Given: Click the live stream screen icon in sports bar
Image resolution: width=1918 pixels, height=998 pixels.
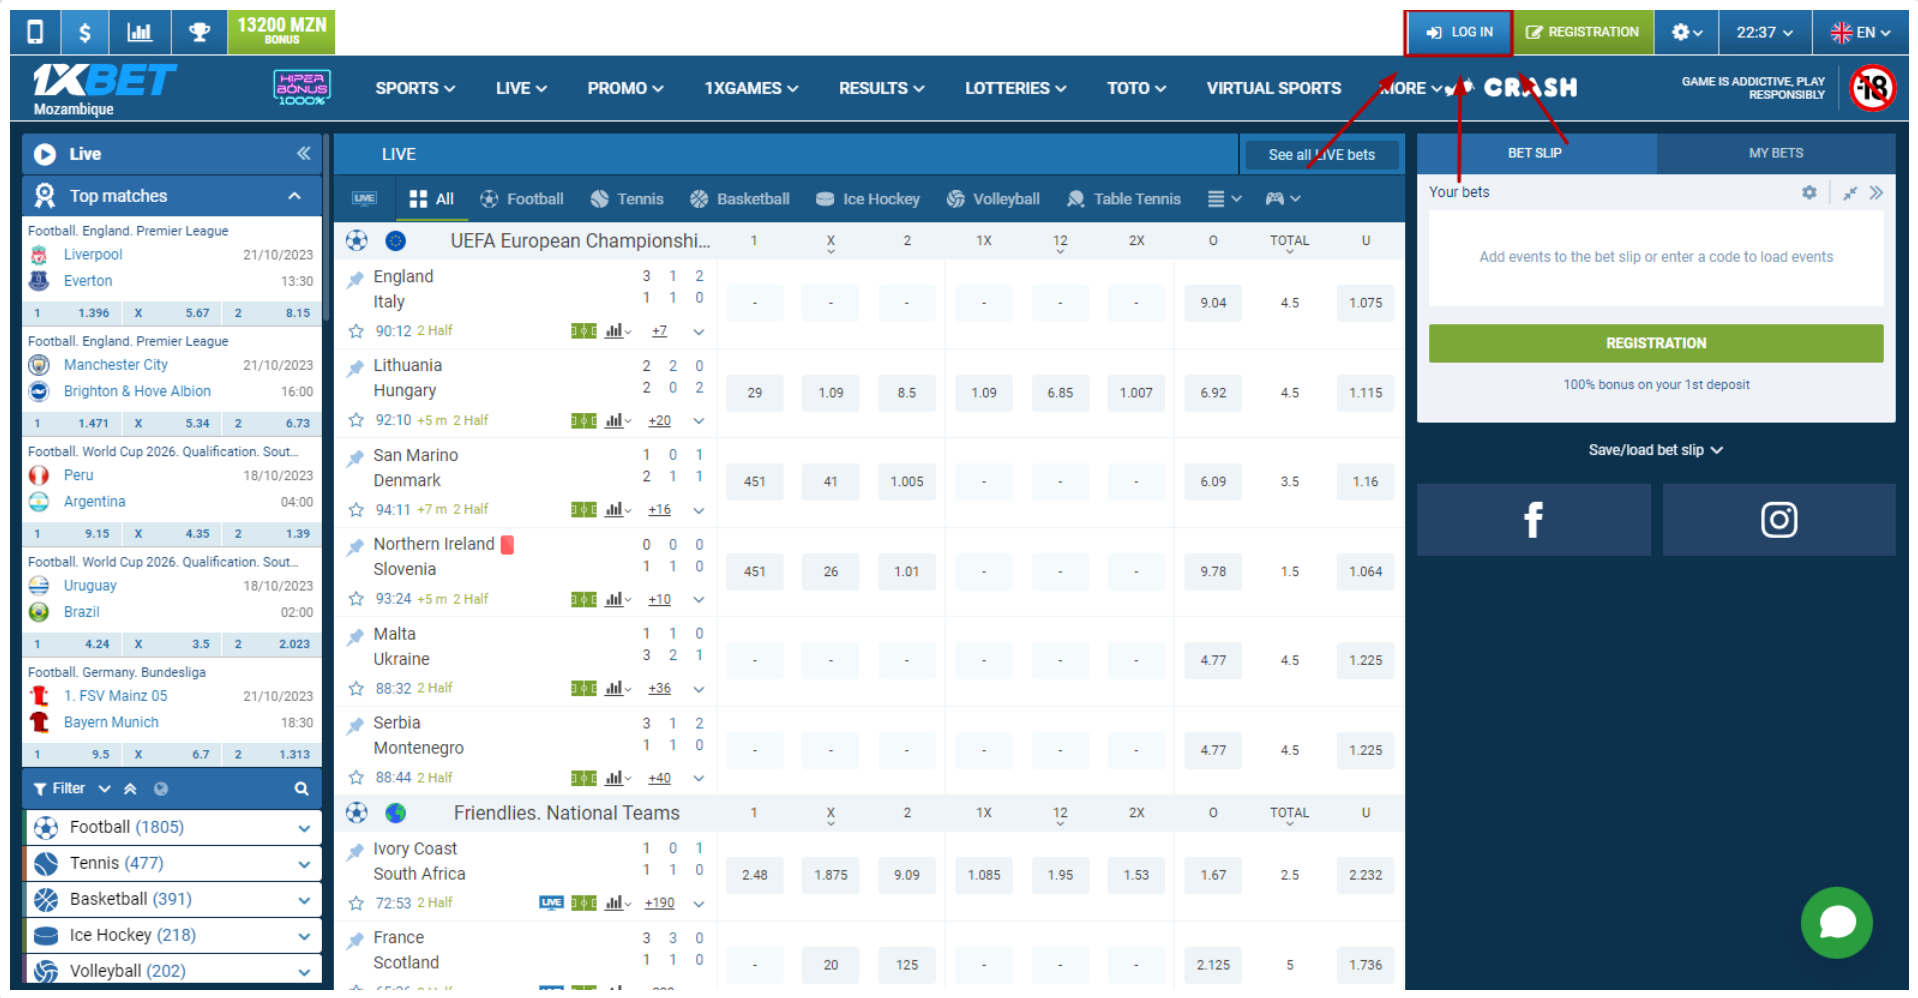Looking at the screenshot, I should [364, 199].
